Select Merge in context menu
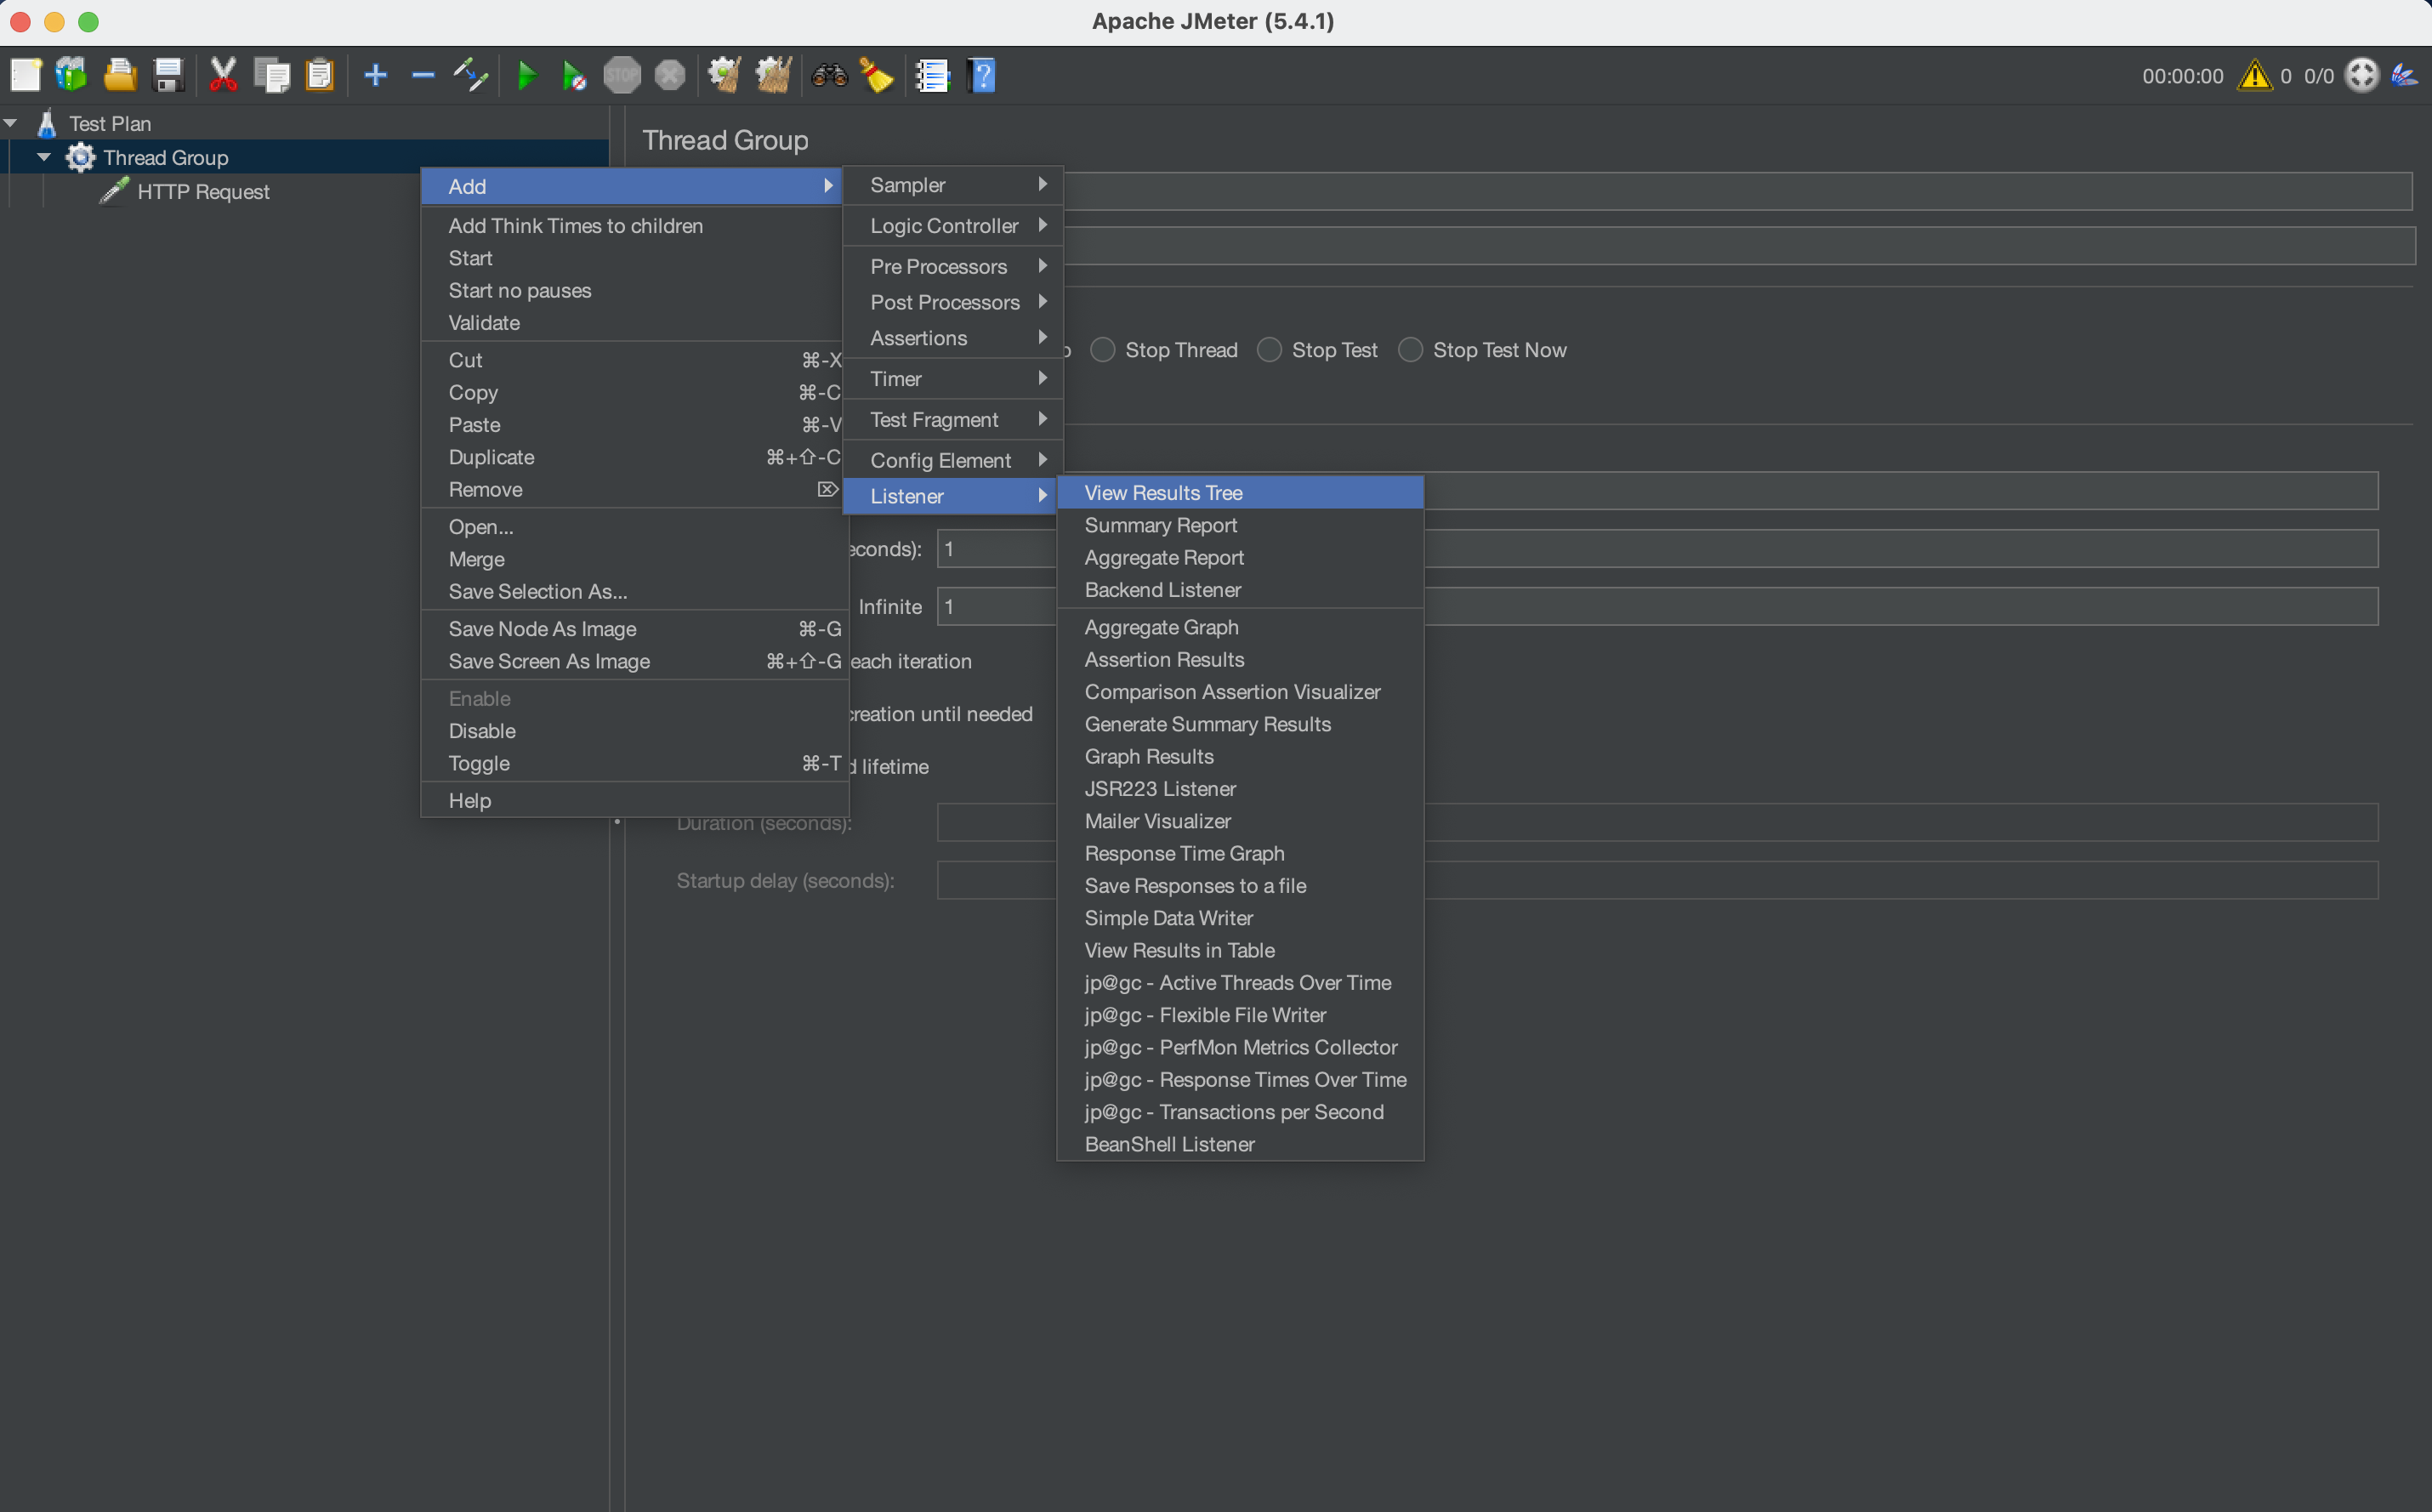This screenshot has height=1512, width=2432. pyautogui.click(x=635, y=559)
